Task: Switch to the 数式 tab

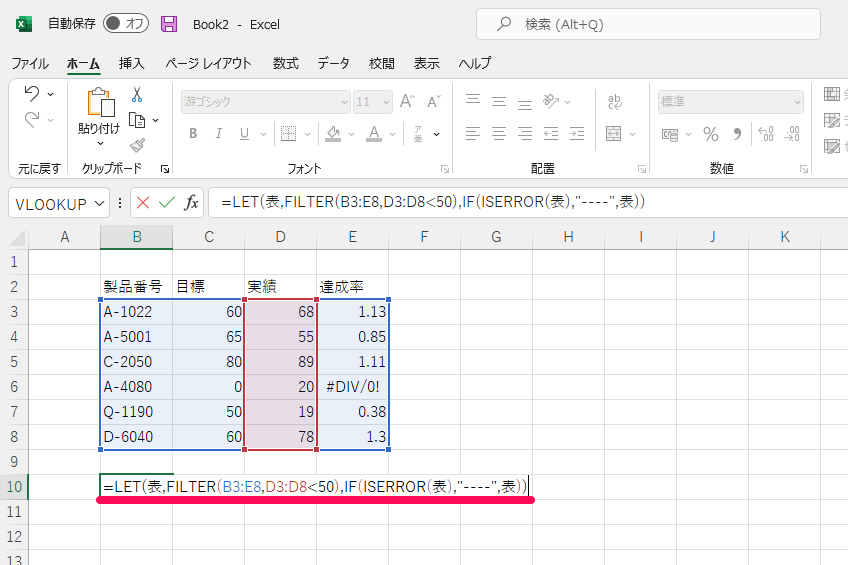Action: 286,64
